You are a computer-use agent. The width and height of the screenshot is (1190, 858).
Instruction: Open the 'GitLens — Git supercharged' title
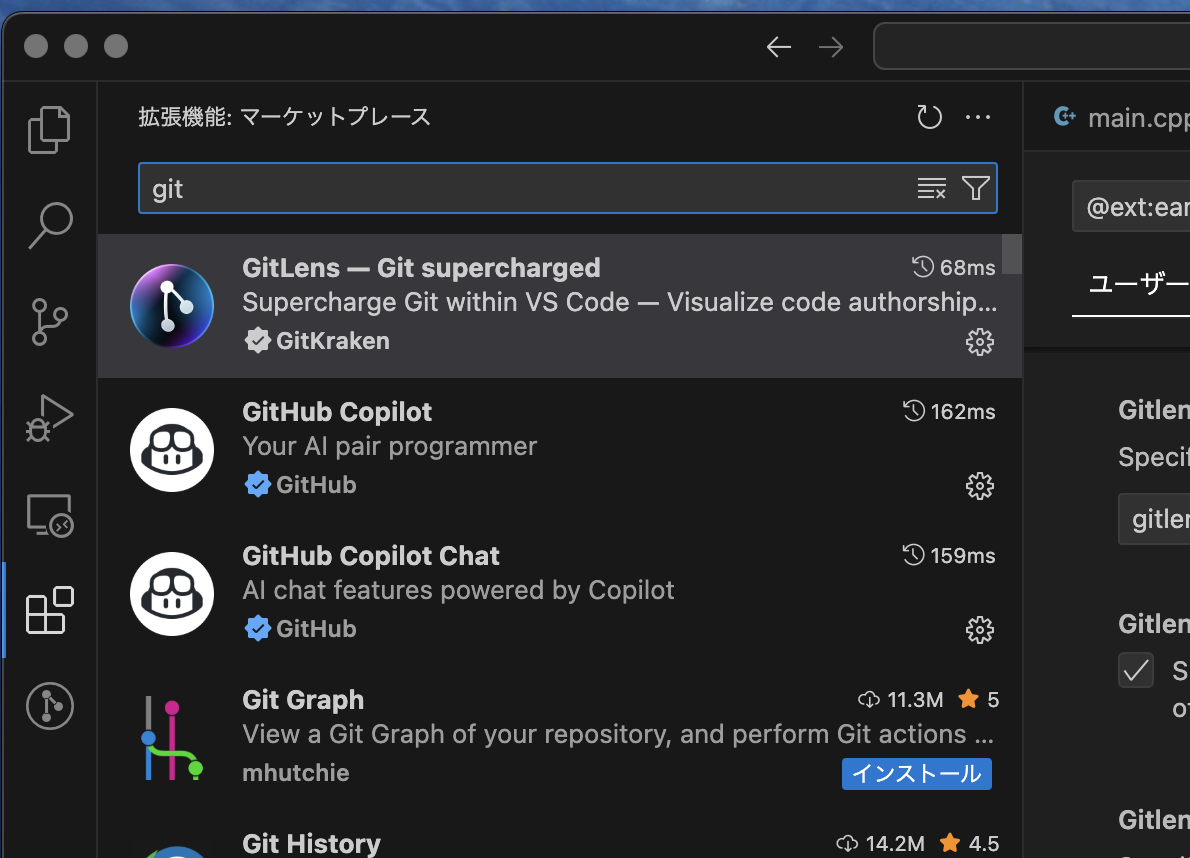point(421,268)
